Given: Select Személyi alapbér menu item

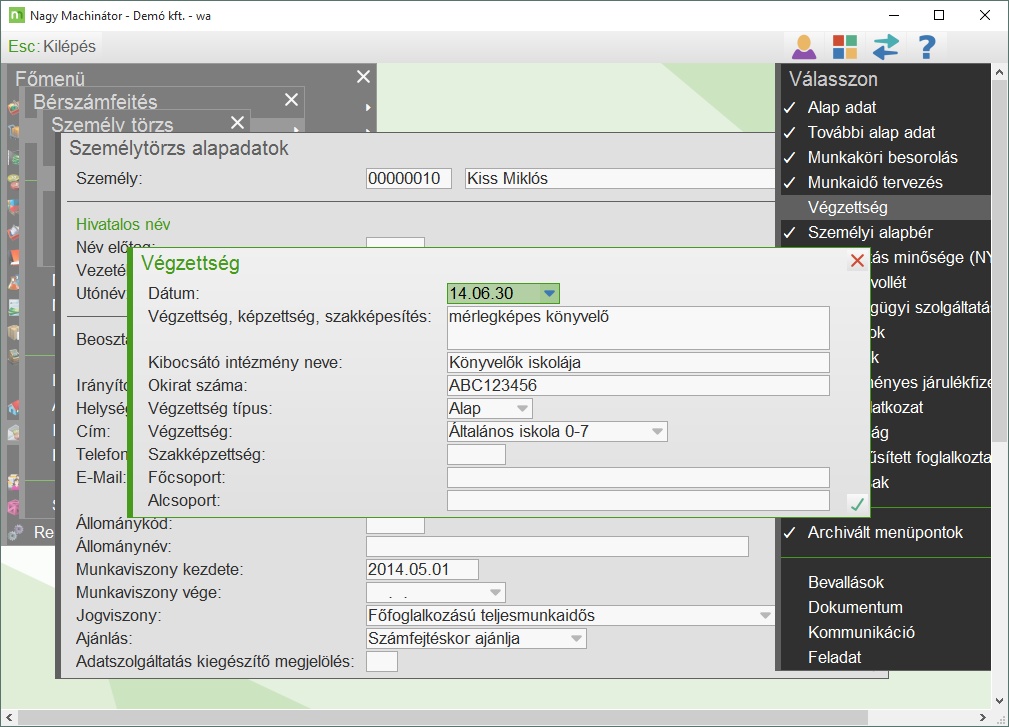Looking at the screenshot, I should point(870,233).
